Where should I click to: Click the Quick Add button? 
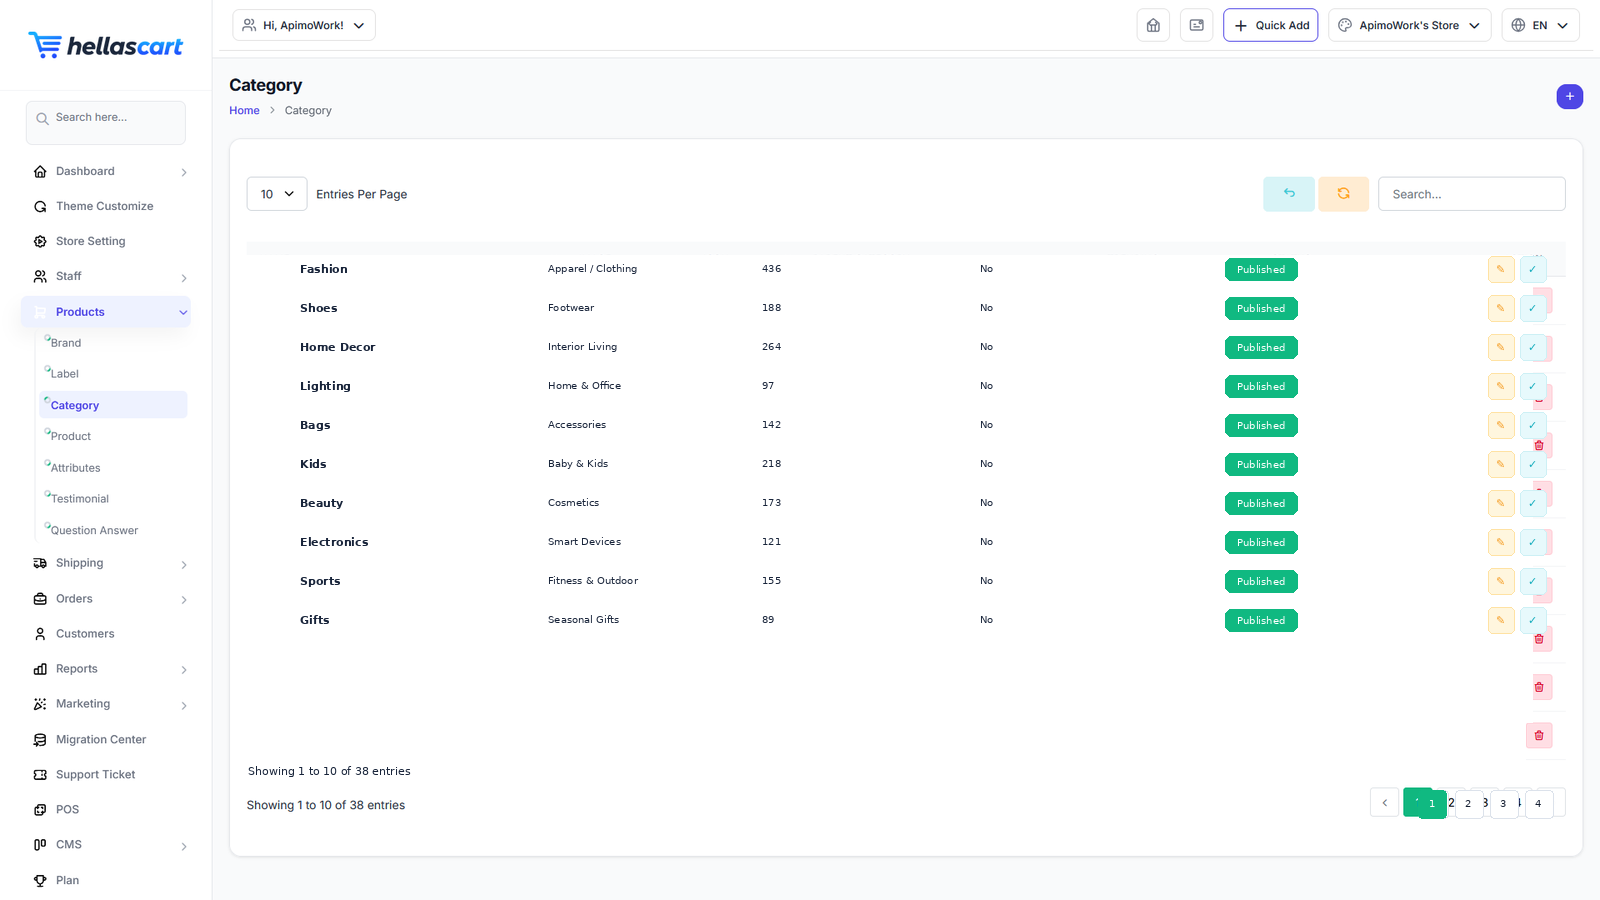coord(1271,25)
